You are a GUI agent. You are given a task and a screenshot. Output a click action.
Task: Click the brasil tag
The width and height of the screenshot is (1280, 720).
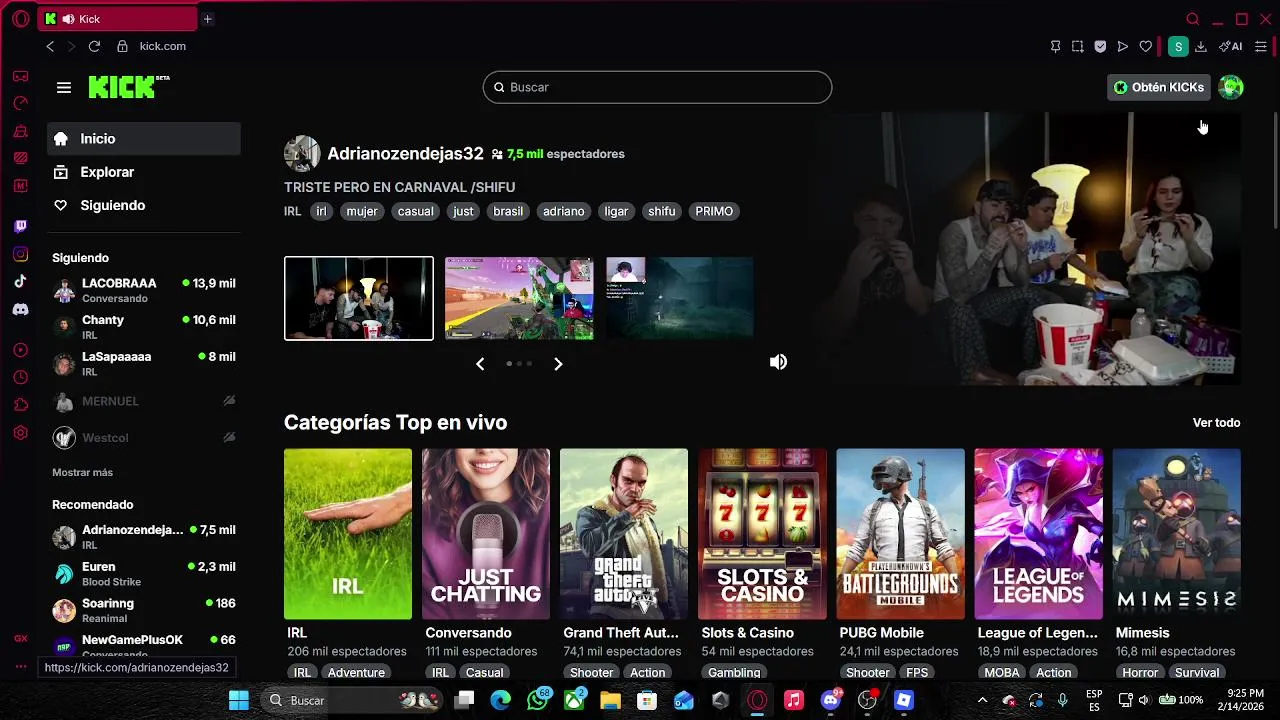(508, 211)
